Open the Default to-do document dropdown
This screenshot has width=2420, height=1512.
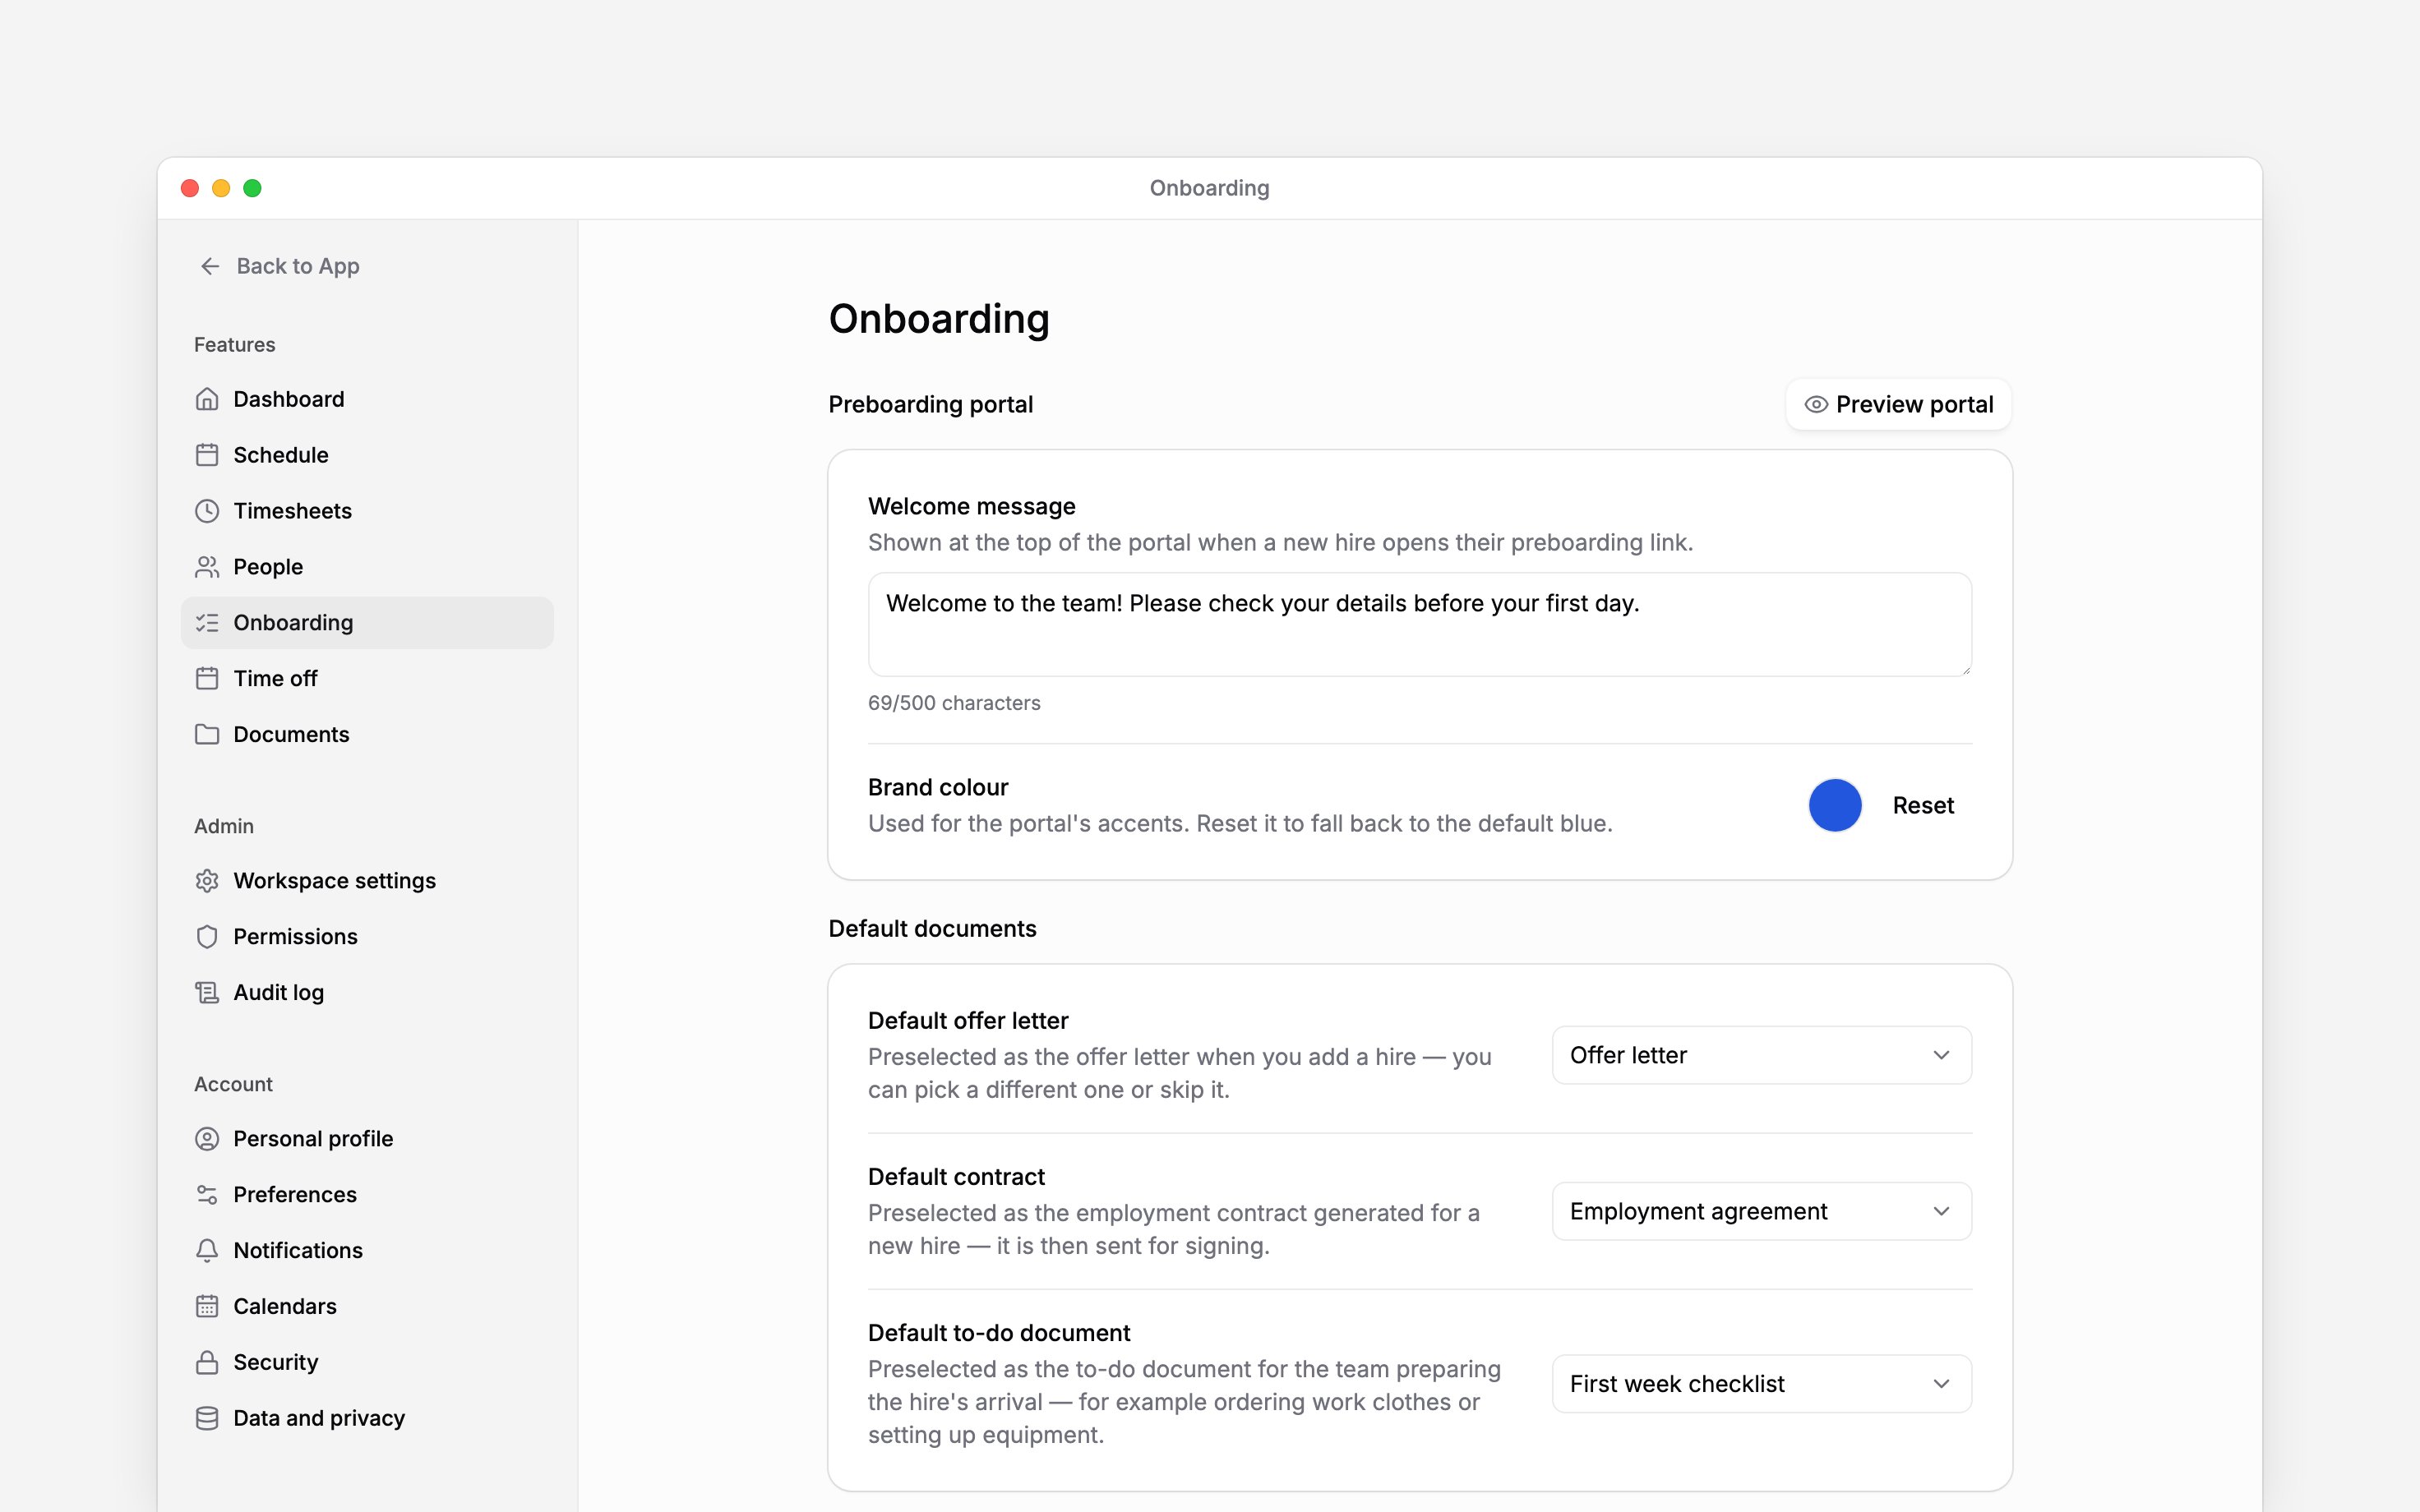(1761, 1384)
